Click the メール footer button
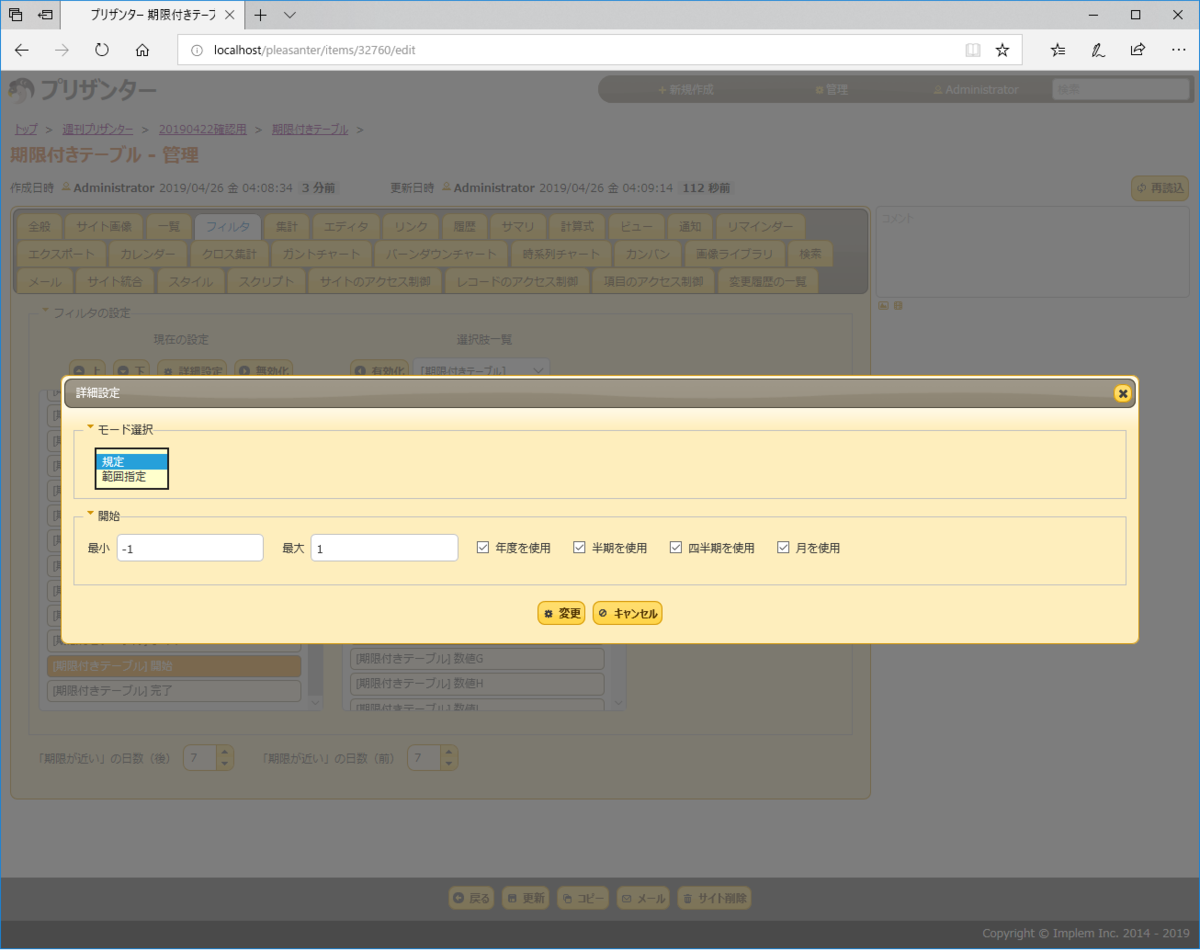The width and height of the screenshot is (1200, 952). coord(643,898)
